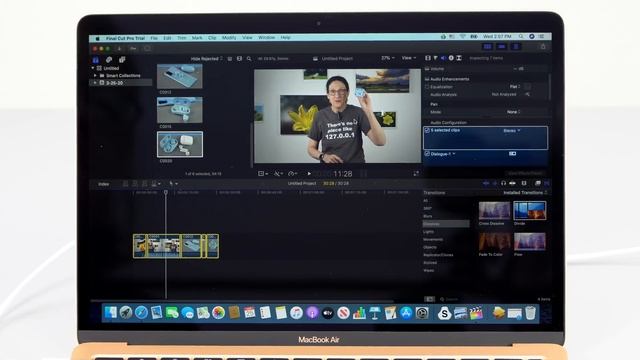Screen dimensions: 640x360
Task: Open the Info inspector icon
Action: [x=451, y=58]
